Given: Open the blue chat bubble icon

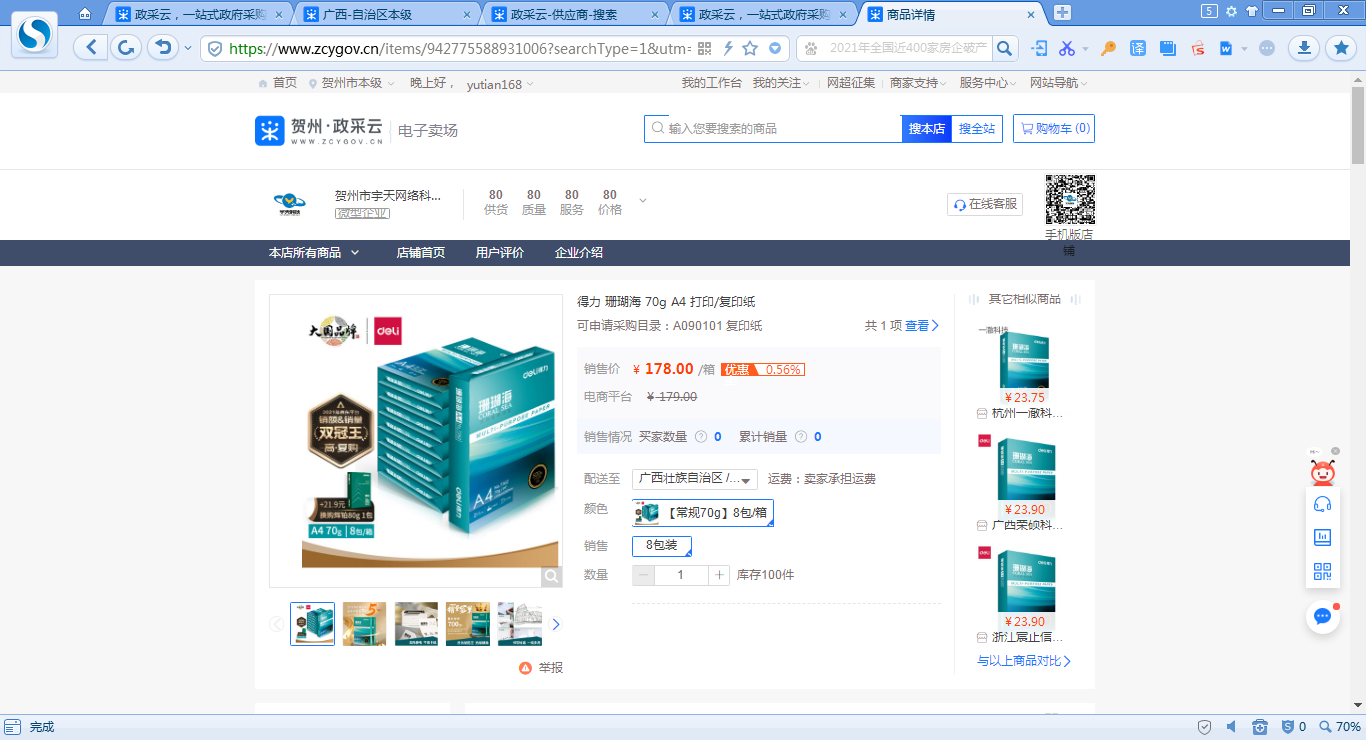Looking at the screenshot, I should pos(1322,616).
